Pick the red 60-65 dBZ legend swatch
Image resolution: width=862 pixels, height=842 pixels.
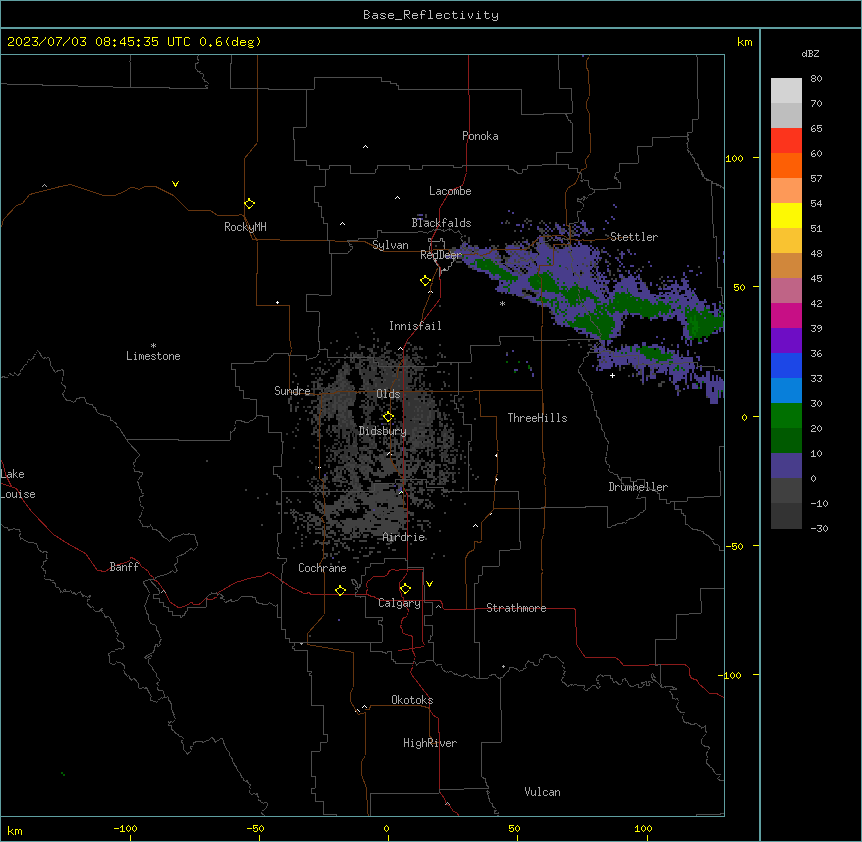pos(786,140)
